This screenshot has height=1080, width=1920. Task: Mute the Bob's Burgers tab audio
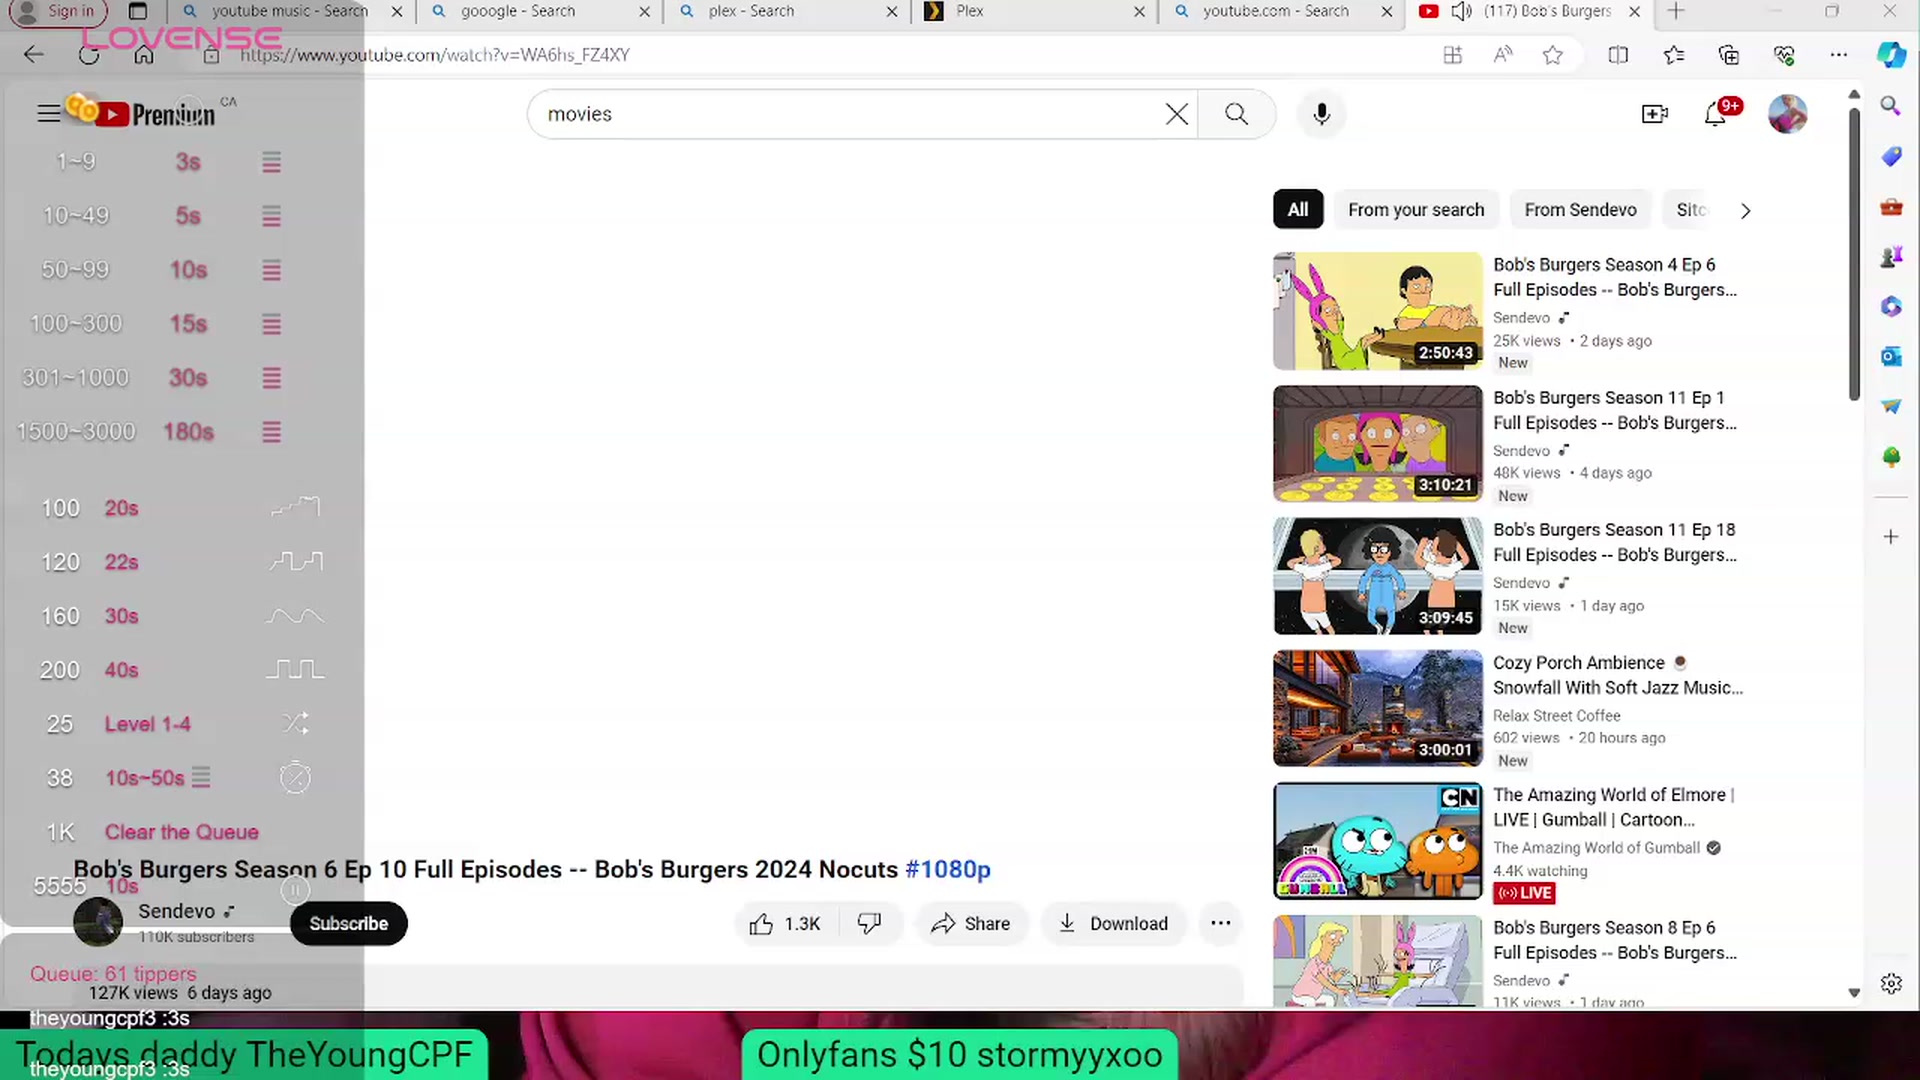coord(1461,11)
